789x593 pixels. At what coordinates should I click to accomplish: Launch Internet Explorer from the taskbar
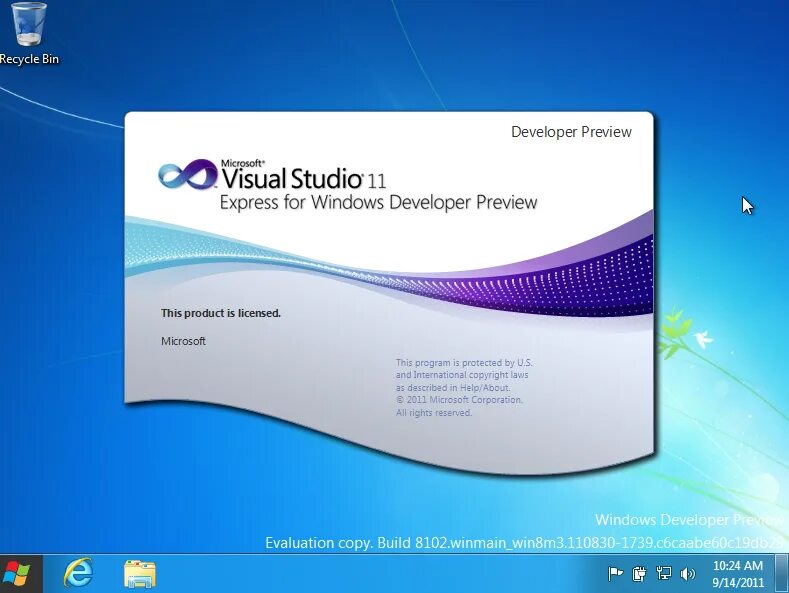pyautogui.click(x=78, y=573)
